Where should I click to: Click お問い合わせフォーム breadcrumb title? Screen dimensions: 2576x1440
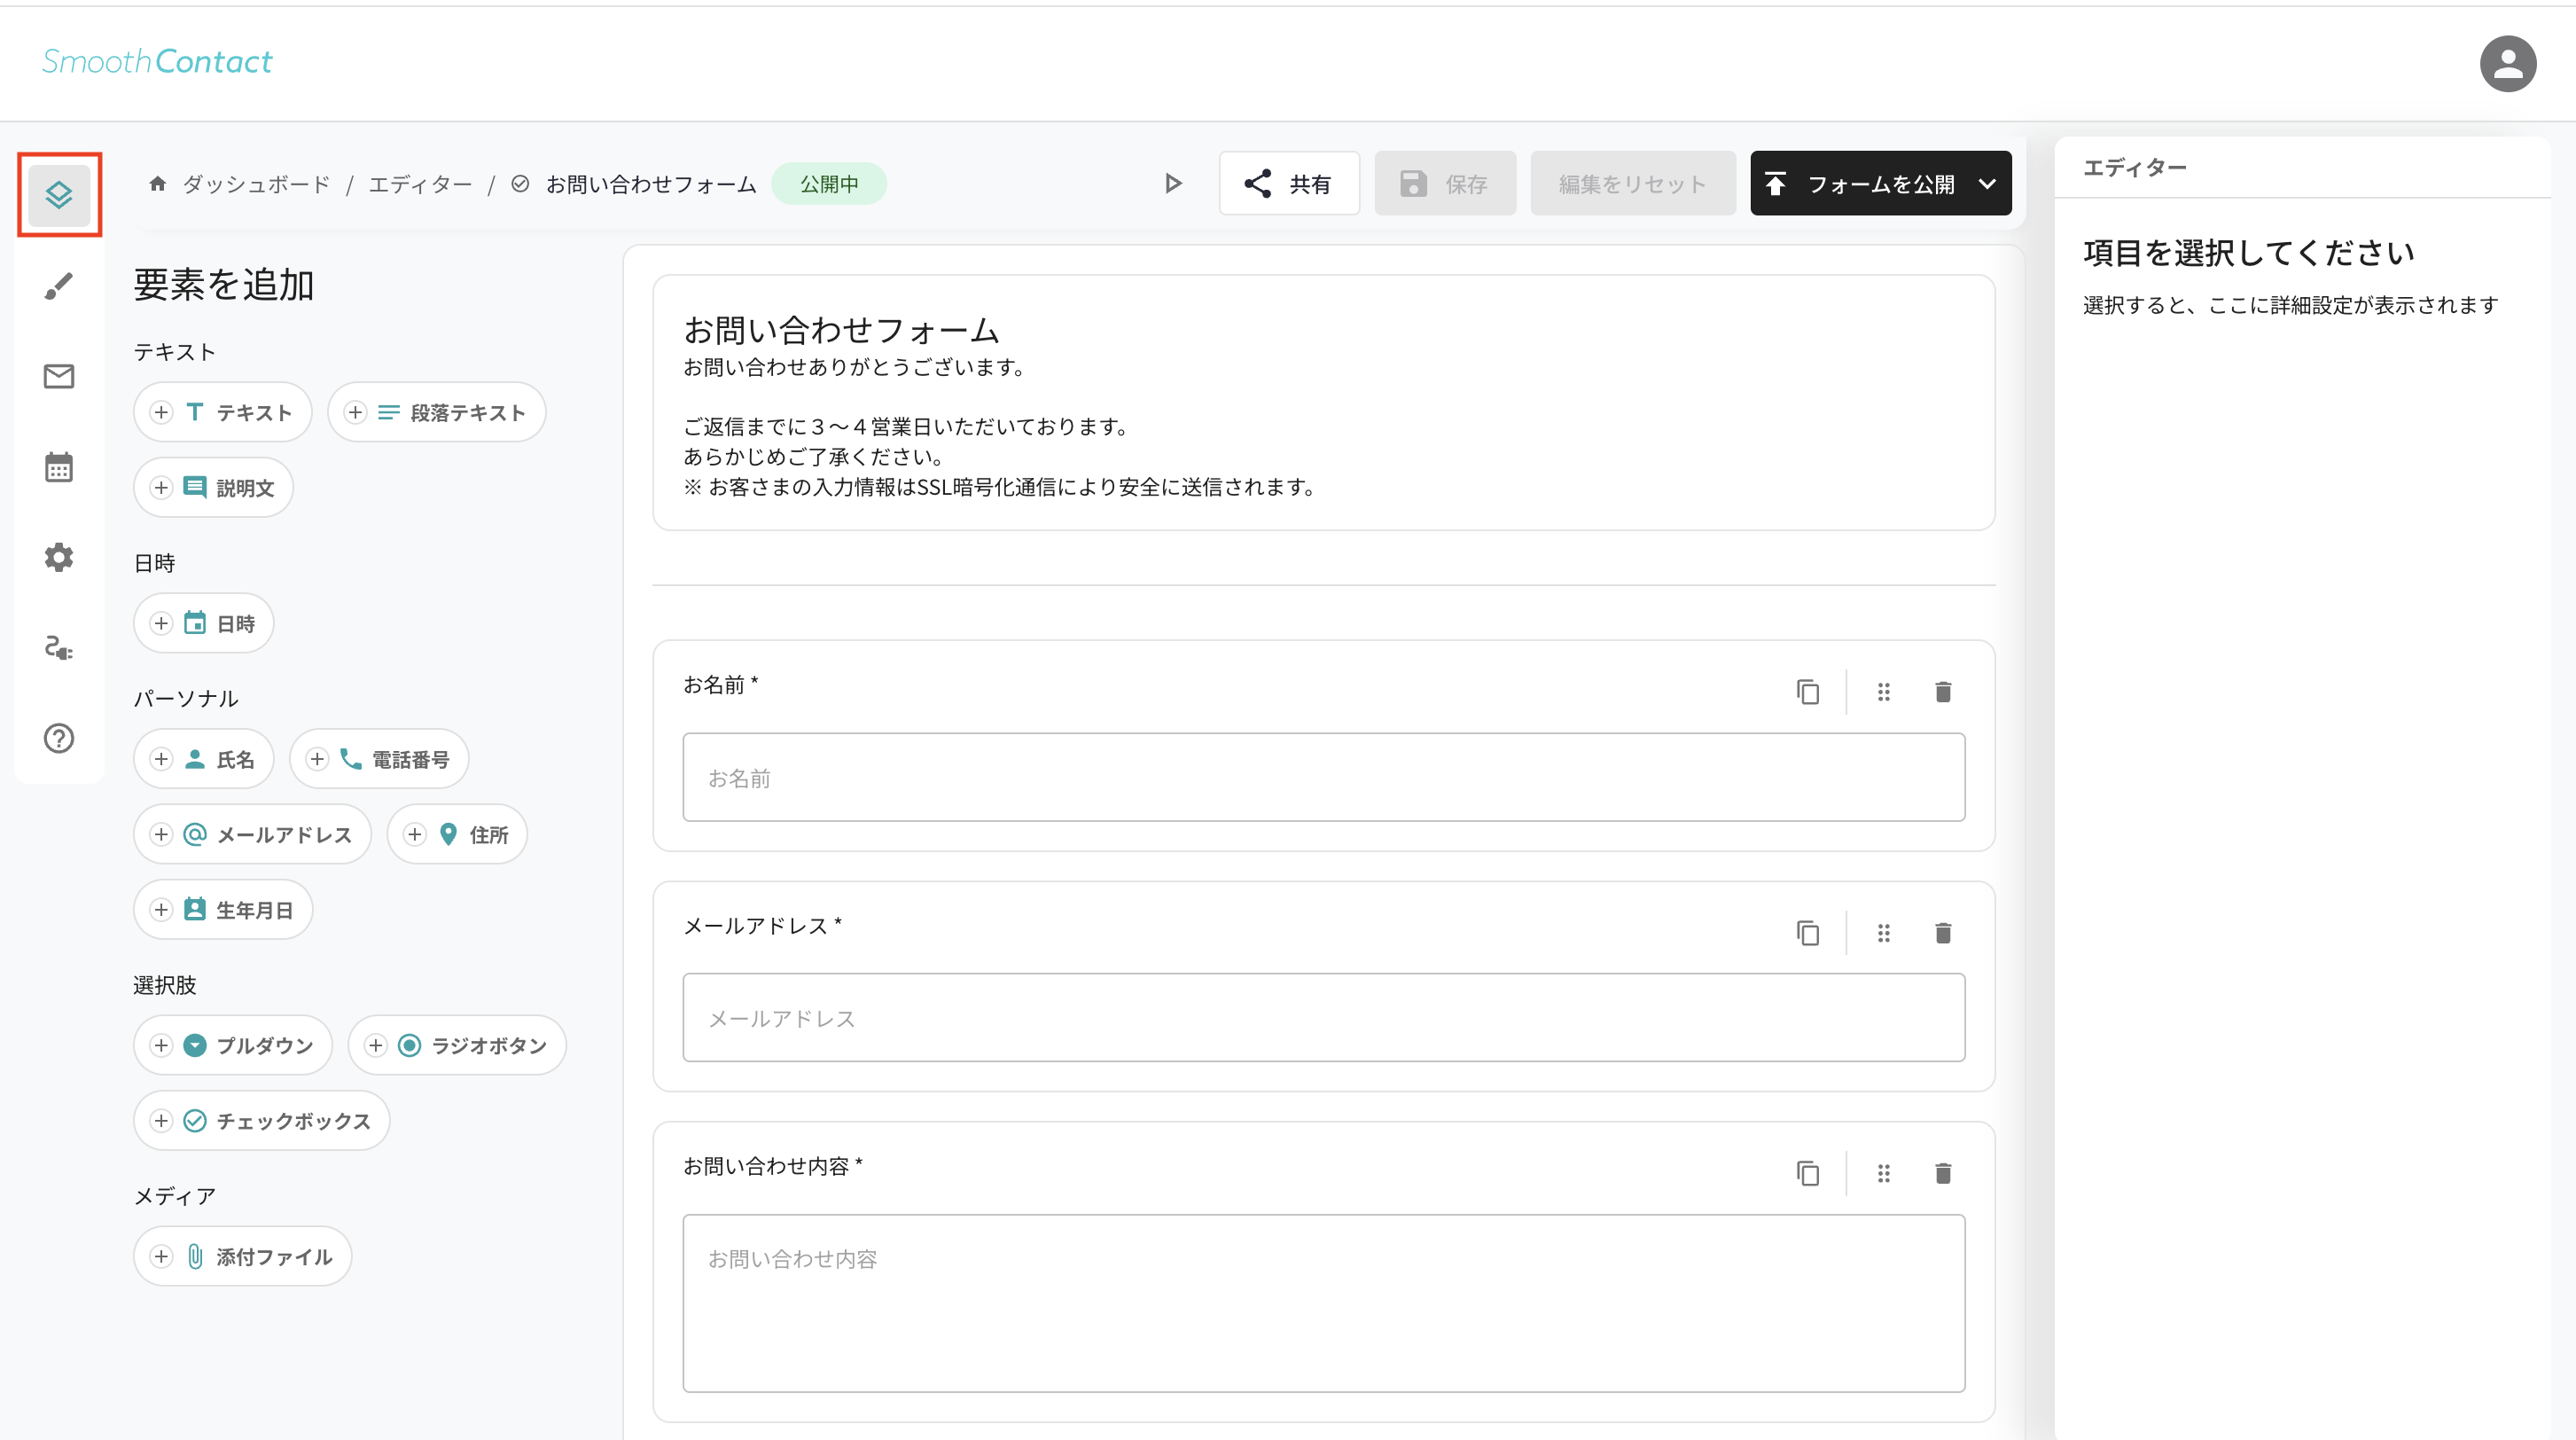coord(651,184)
